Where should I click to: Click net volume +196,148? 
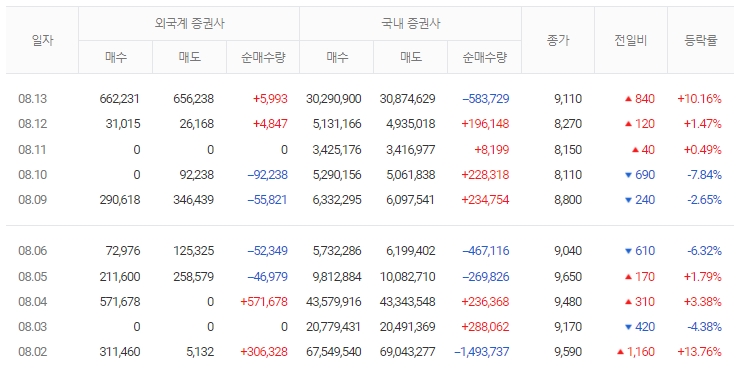tap(485, 124)
